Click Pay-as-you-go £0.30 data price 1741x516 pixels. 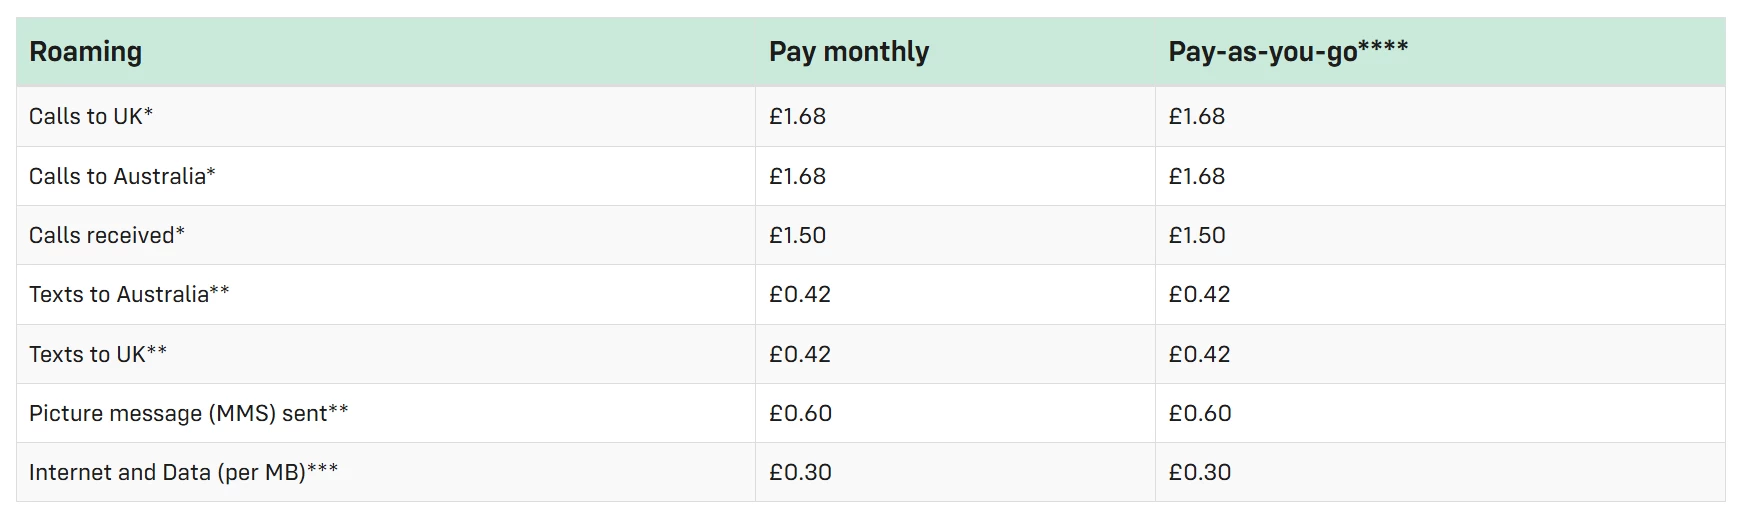pyautogui.click(x=1199, y=472)
